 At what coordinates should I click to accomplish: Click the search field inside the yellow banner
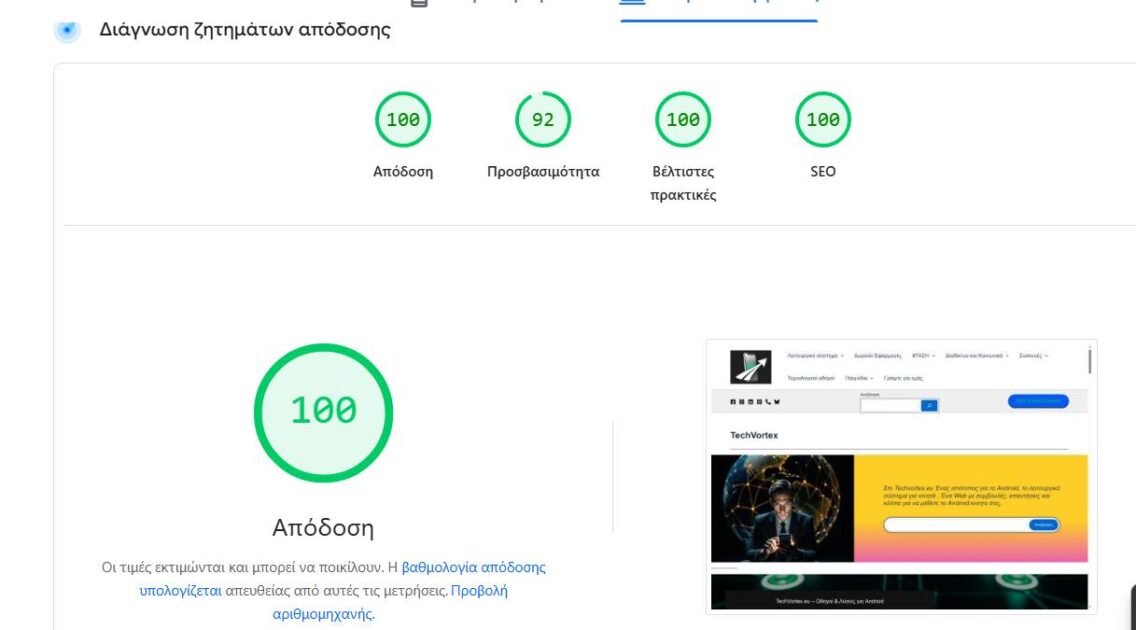pos(956,525)
